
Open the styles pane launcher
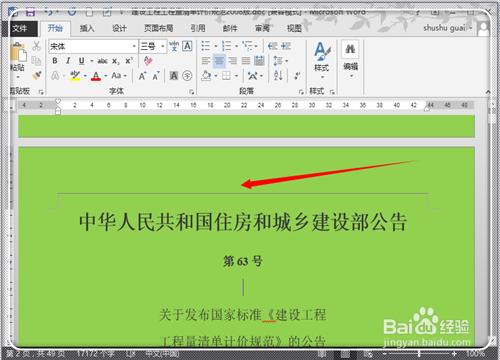[x=332, y=92]
